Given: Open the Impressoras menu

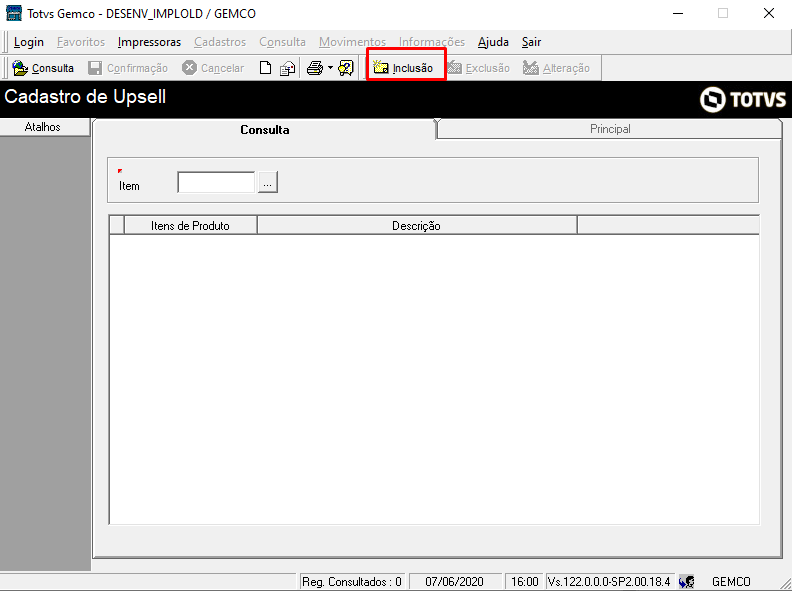Looking at the screenshot, I should tap(149, 42).
